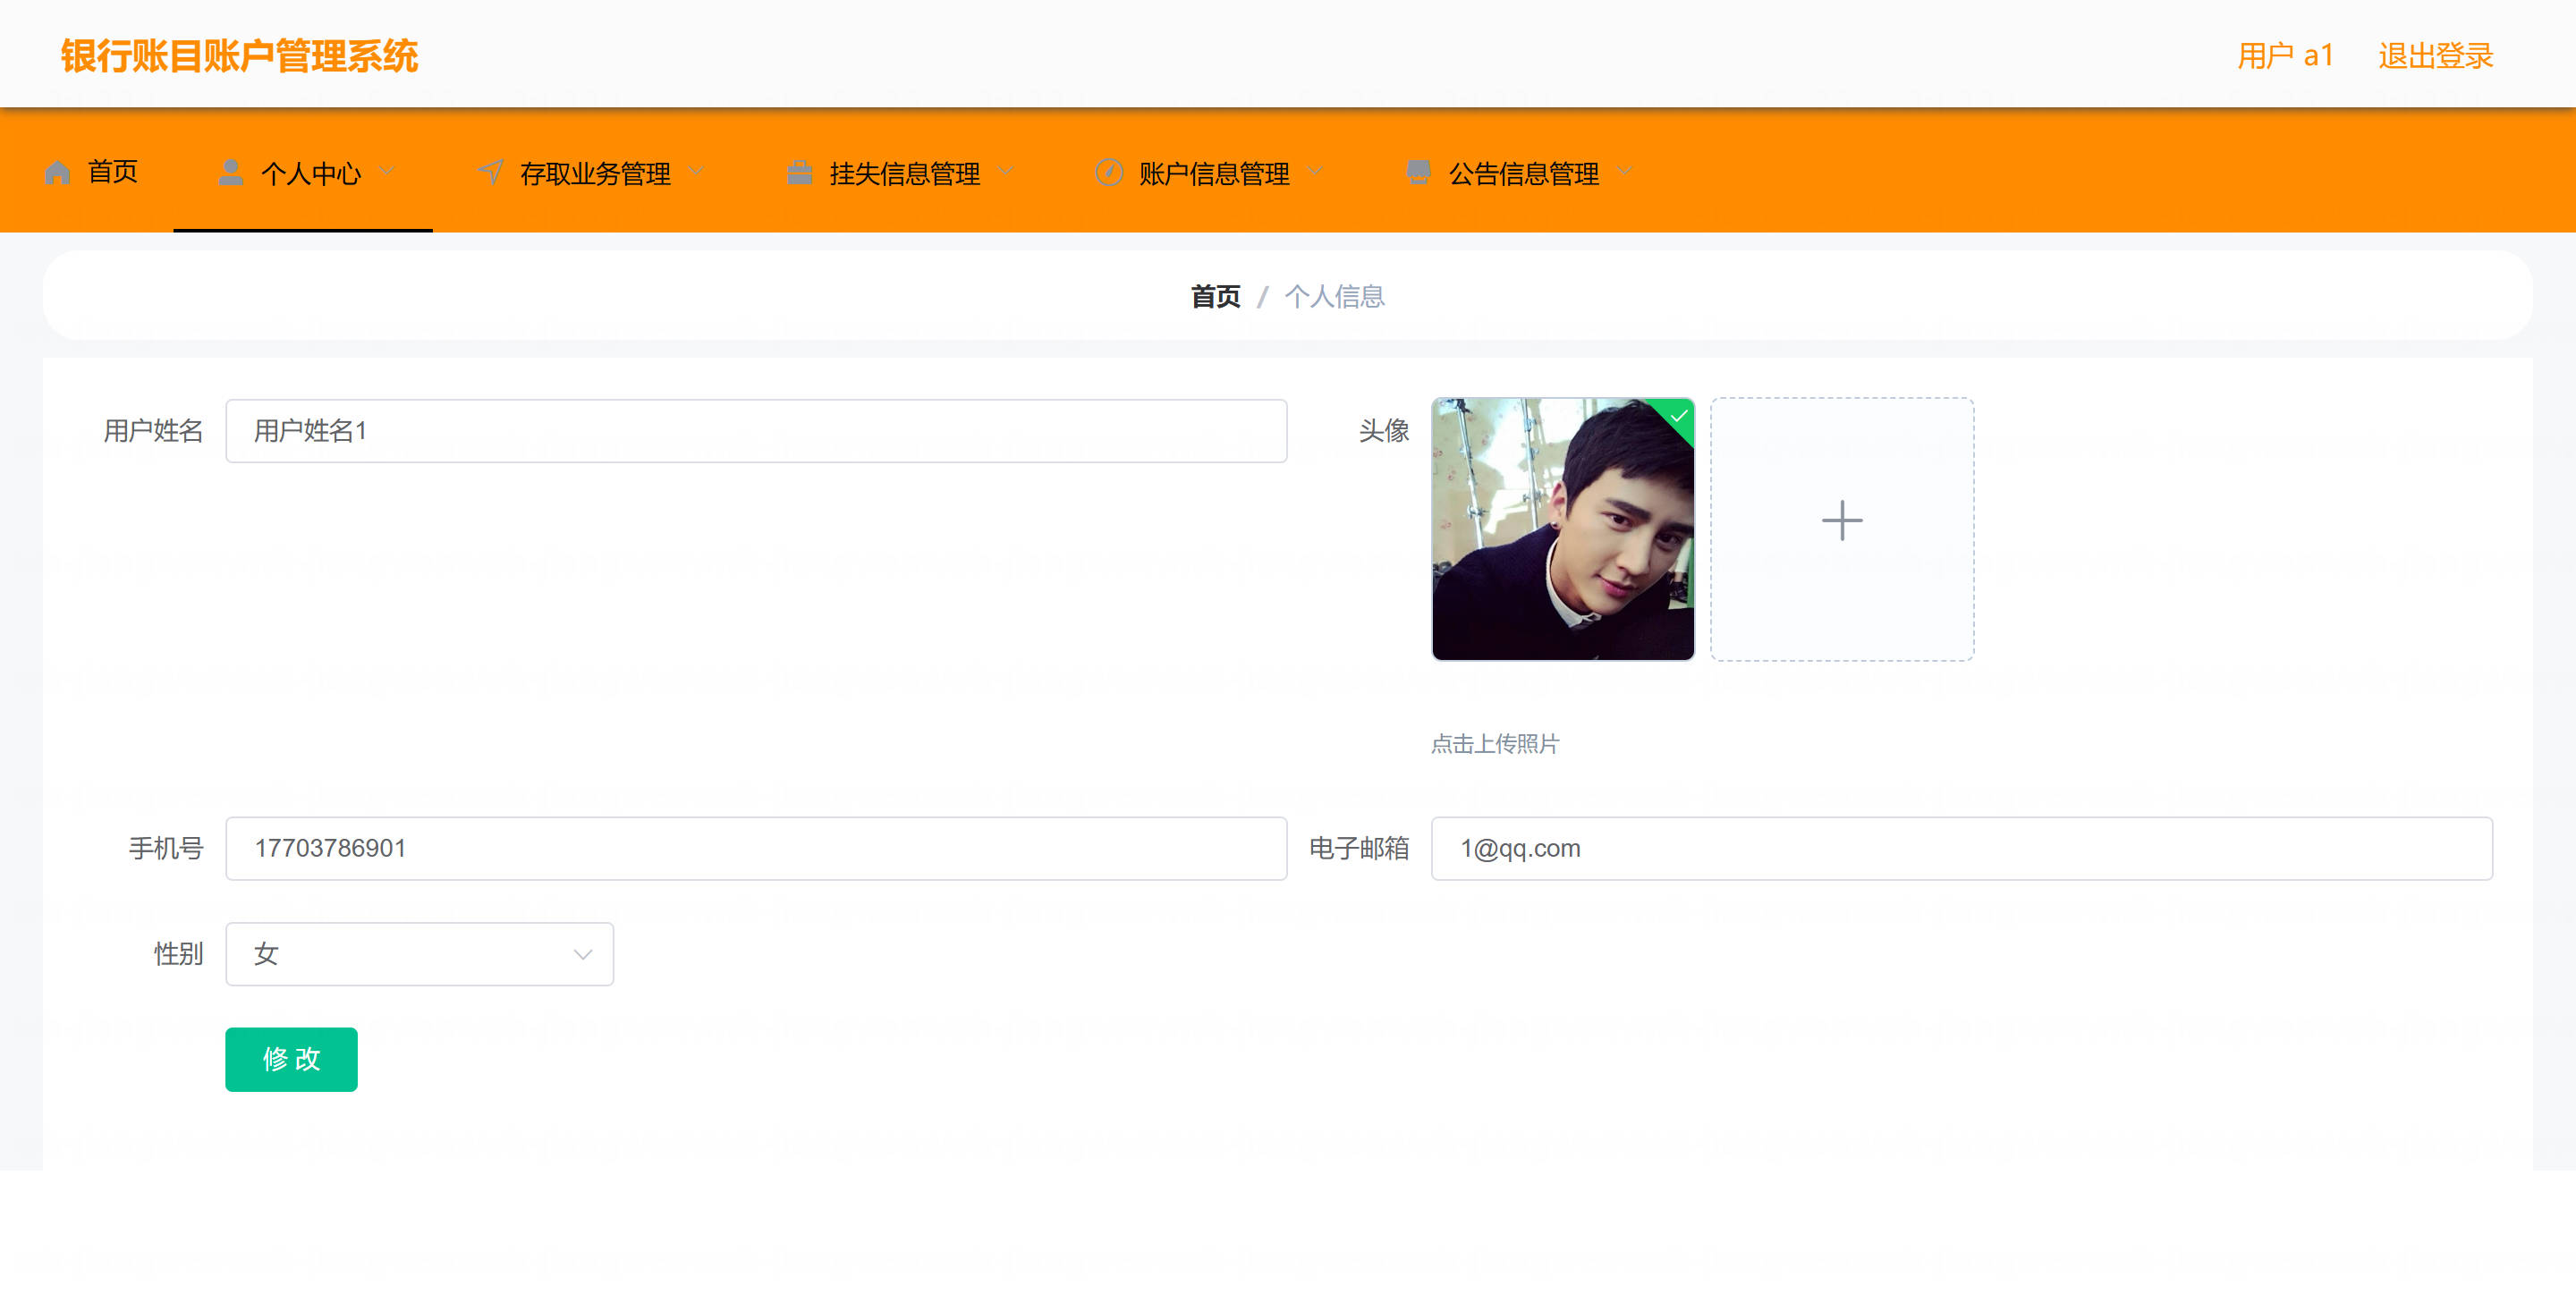Click the plus icon to upload photo

[x=1842, y=521]
